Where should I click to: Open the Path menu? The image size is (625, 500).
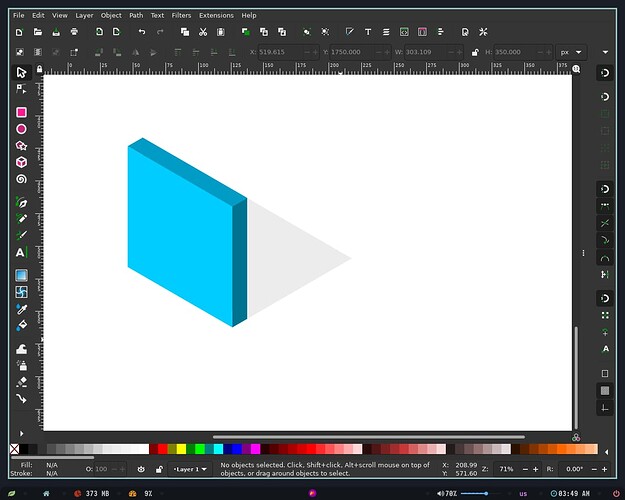pyautogui.click(x=136, y=15)
